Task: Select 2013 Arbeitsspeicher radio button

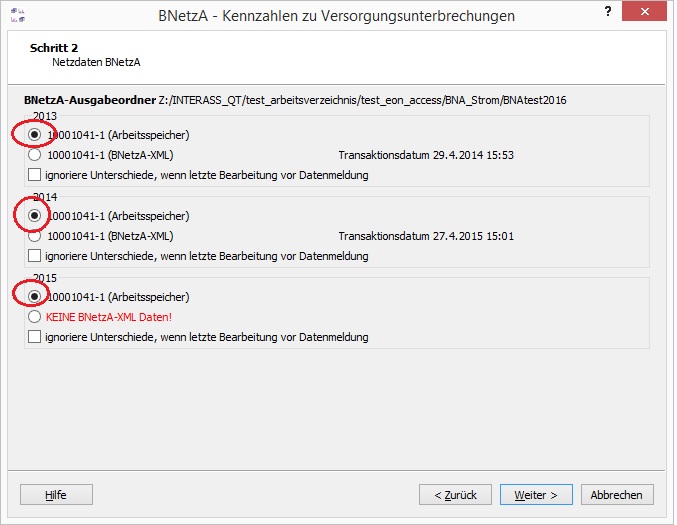Action: click(x=35, y=135)
